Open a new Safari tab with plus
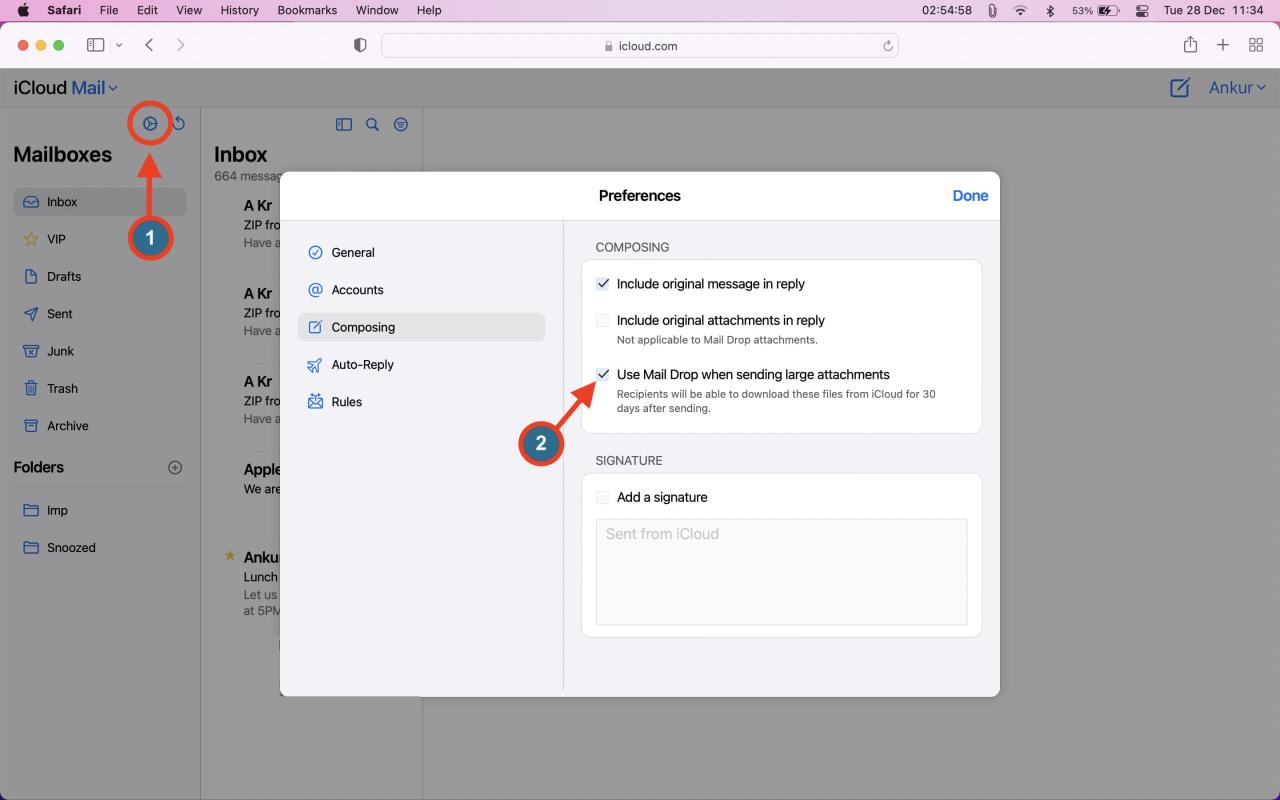 pyautogui.click(x=1223, y=45)
